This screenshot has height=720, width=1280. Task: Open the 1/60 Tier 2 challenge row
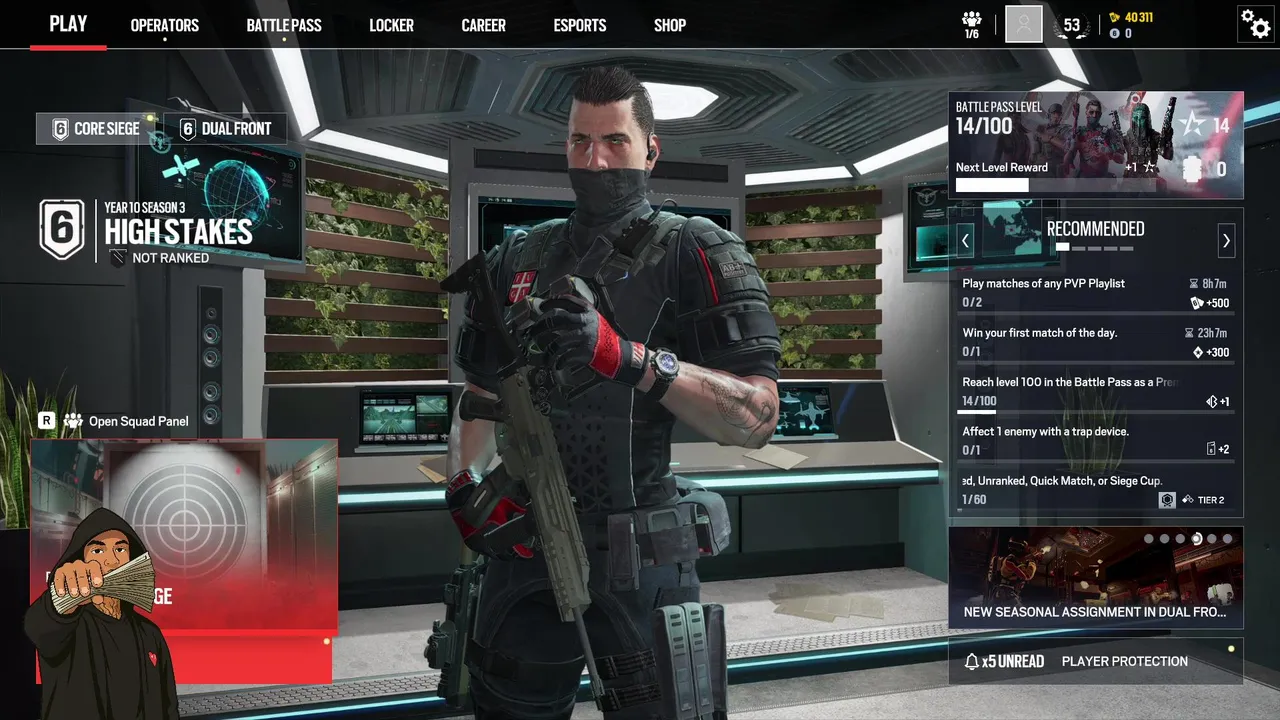coord(1095,490)
